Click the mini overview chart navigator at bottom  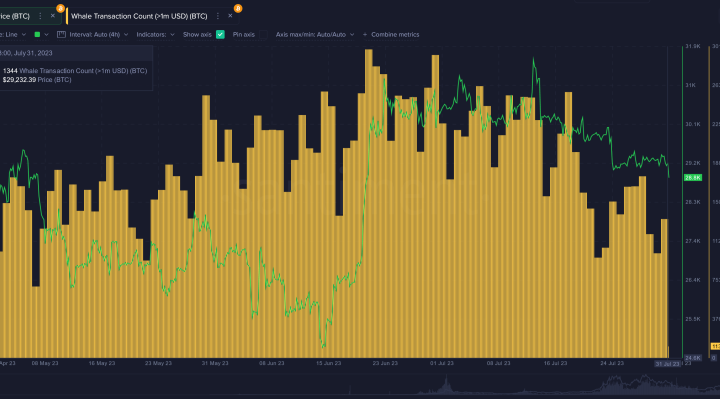click(x=360, y=384)
